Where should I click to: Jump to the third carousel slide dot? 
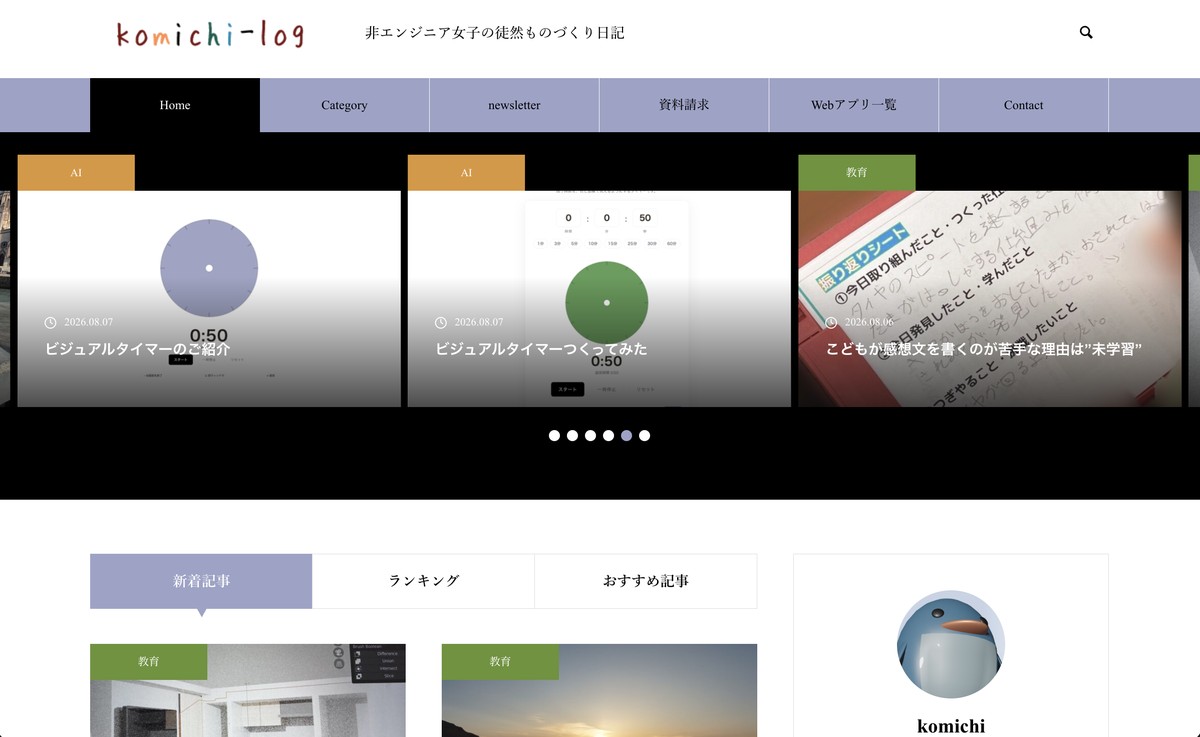click(x=590, y=436)
